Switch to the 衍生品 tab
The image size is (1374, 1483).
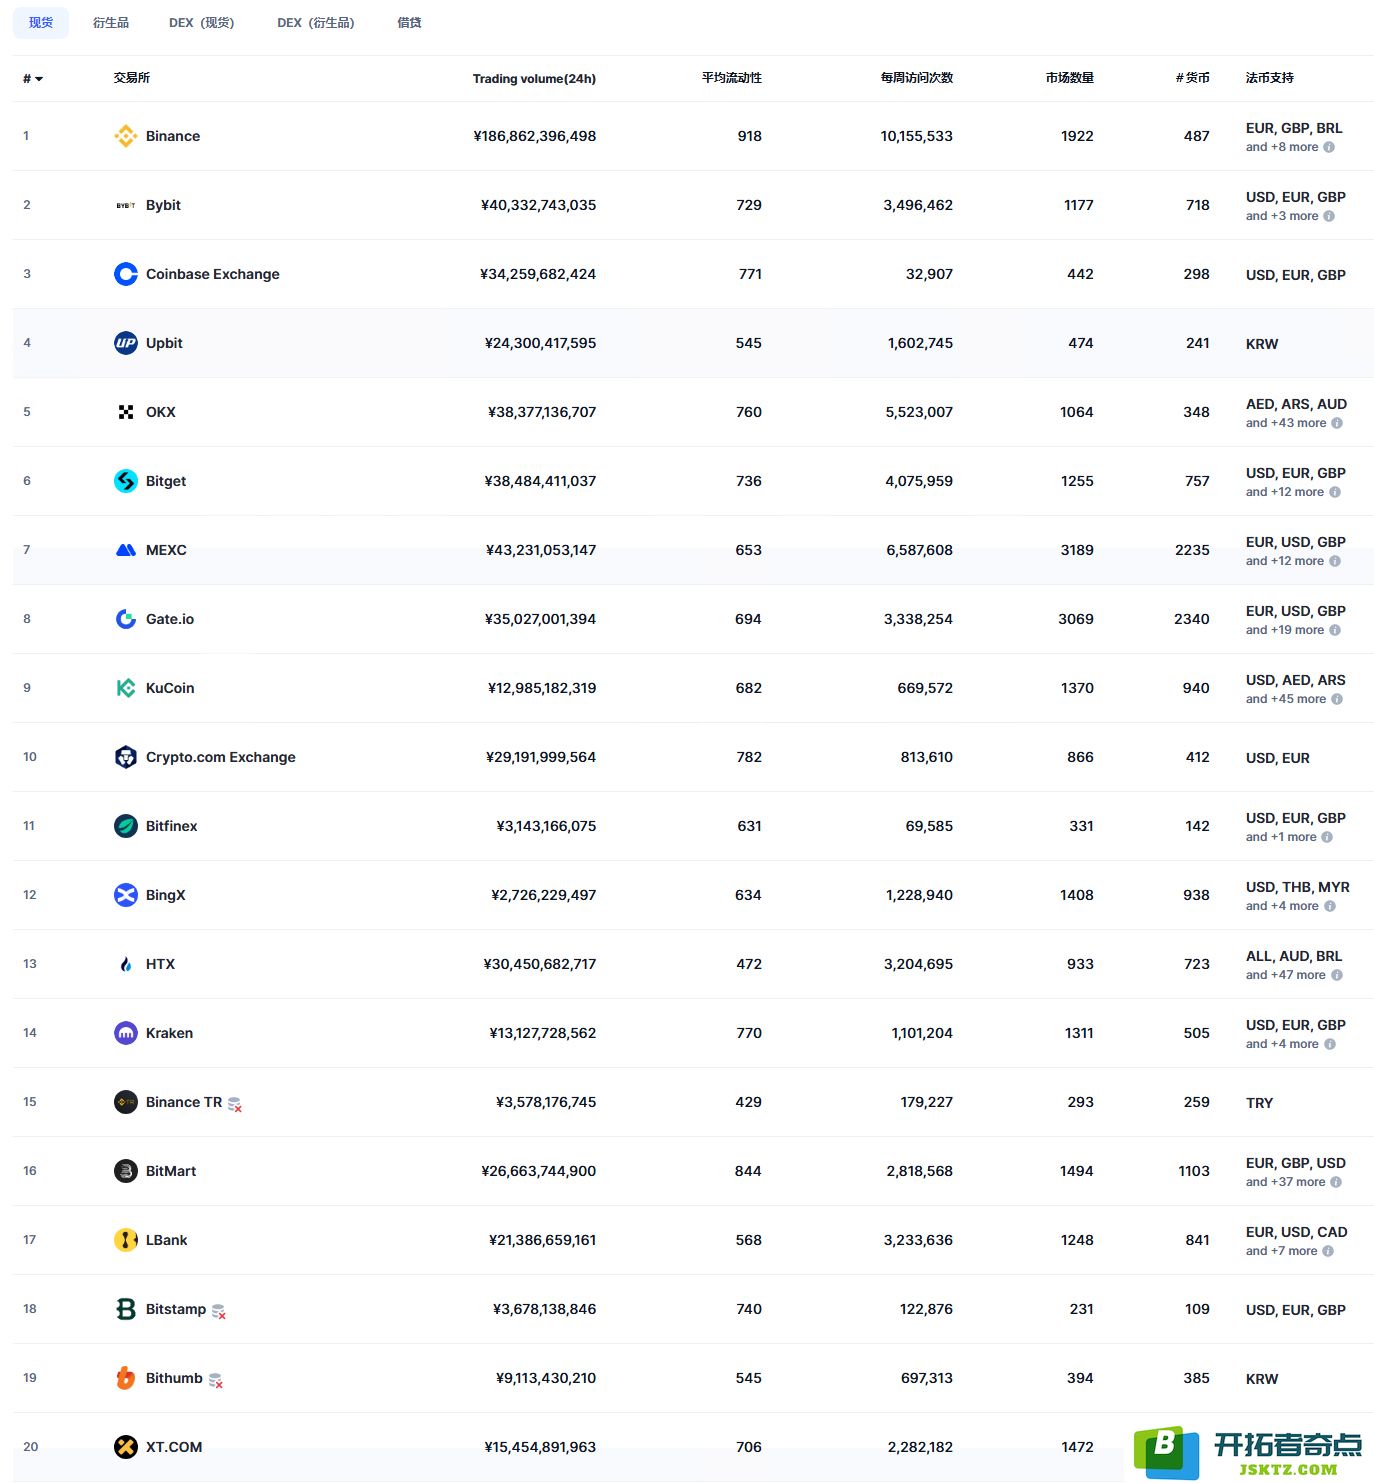[111, 23]
